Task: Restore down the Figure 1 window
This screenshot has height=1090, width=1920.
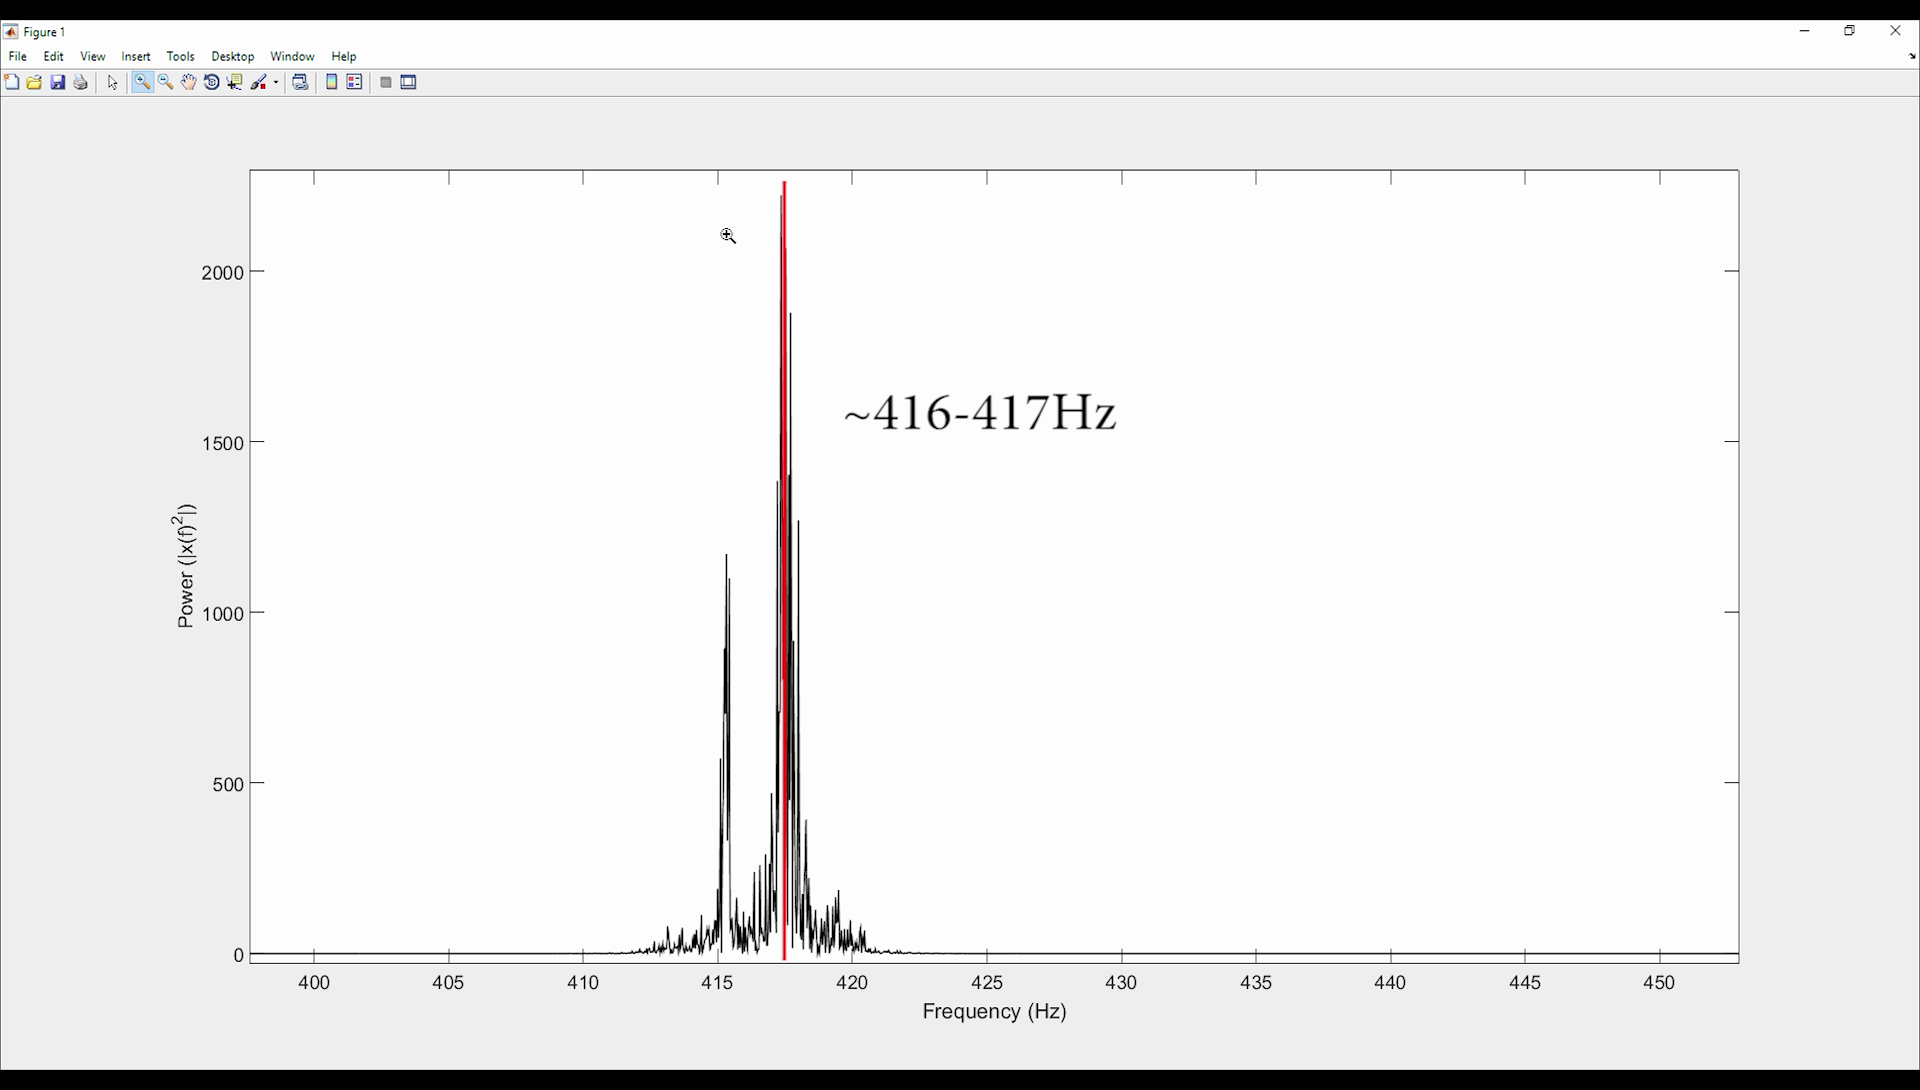Action: click(1850, 31)
